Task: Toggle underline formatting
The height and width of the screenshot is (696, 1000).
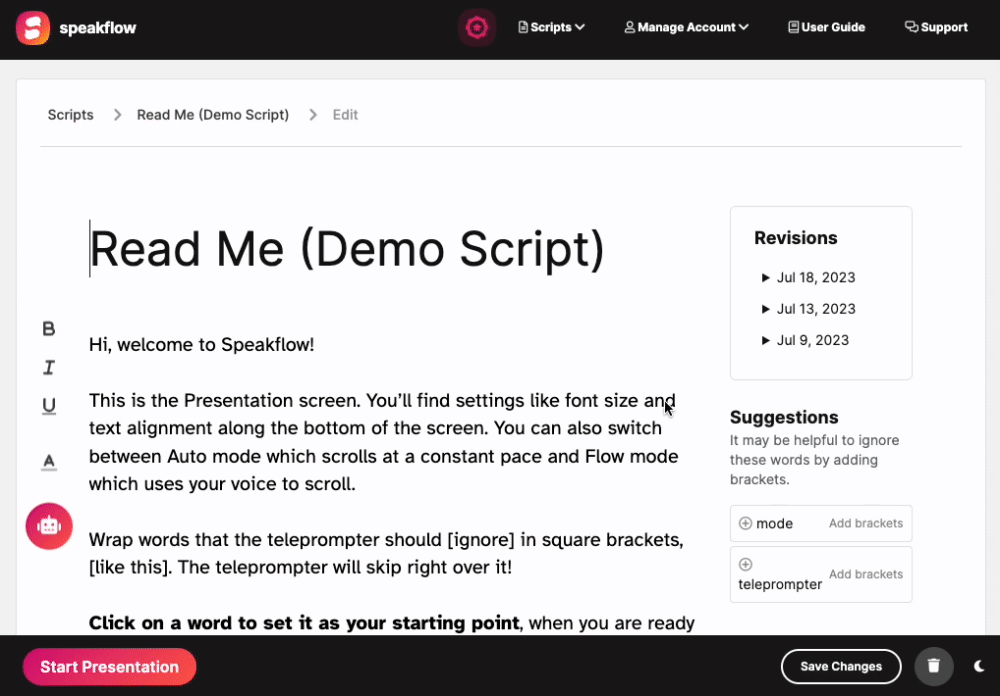Action: [48, 406]
